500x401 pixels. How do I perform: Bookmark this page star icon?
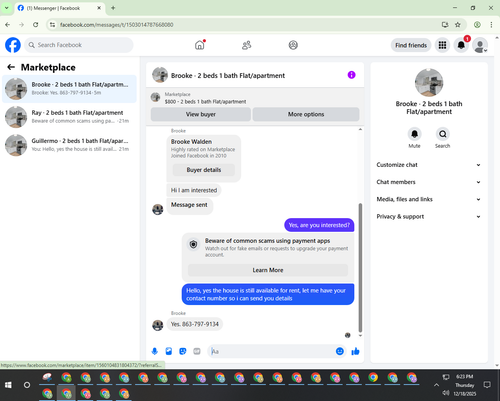tap(458, 25)
